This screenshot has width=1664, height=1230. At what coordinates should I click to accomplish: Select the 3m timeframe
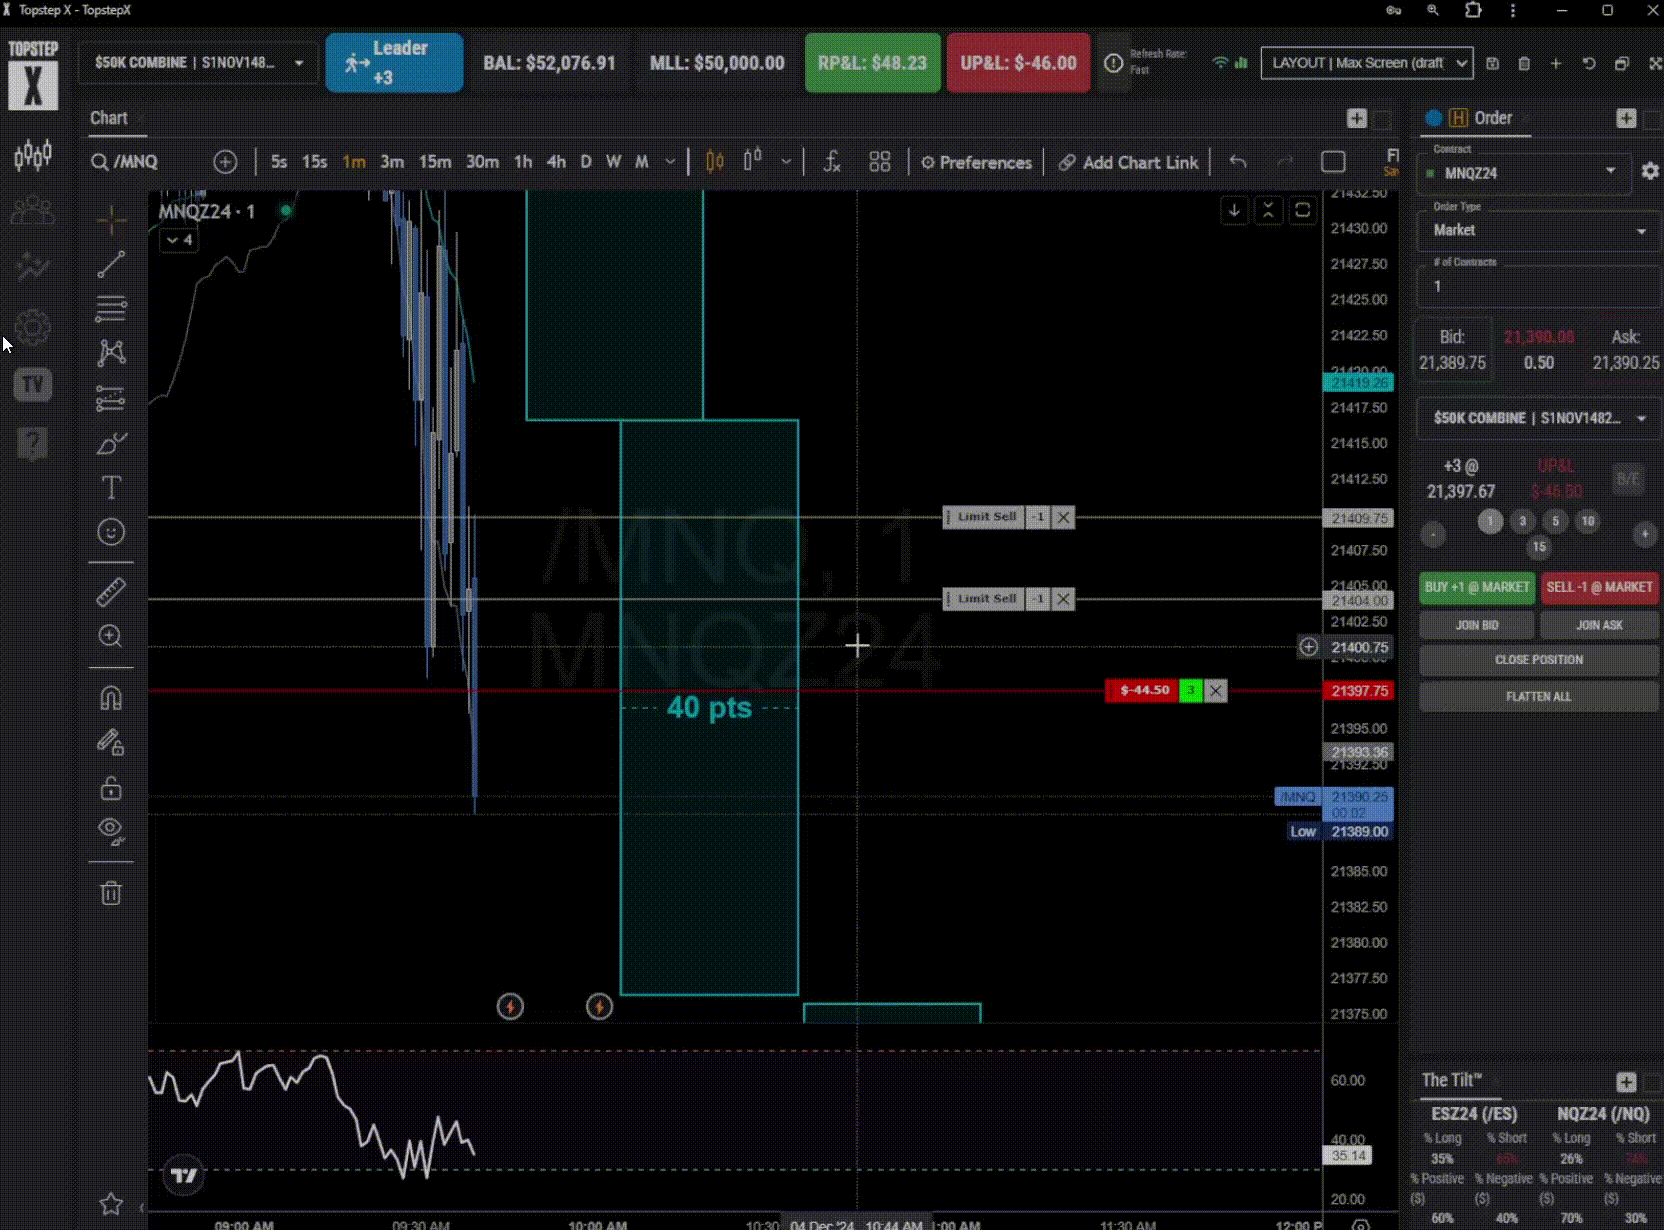click(392, 162)
